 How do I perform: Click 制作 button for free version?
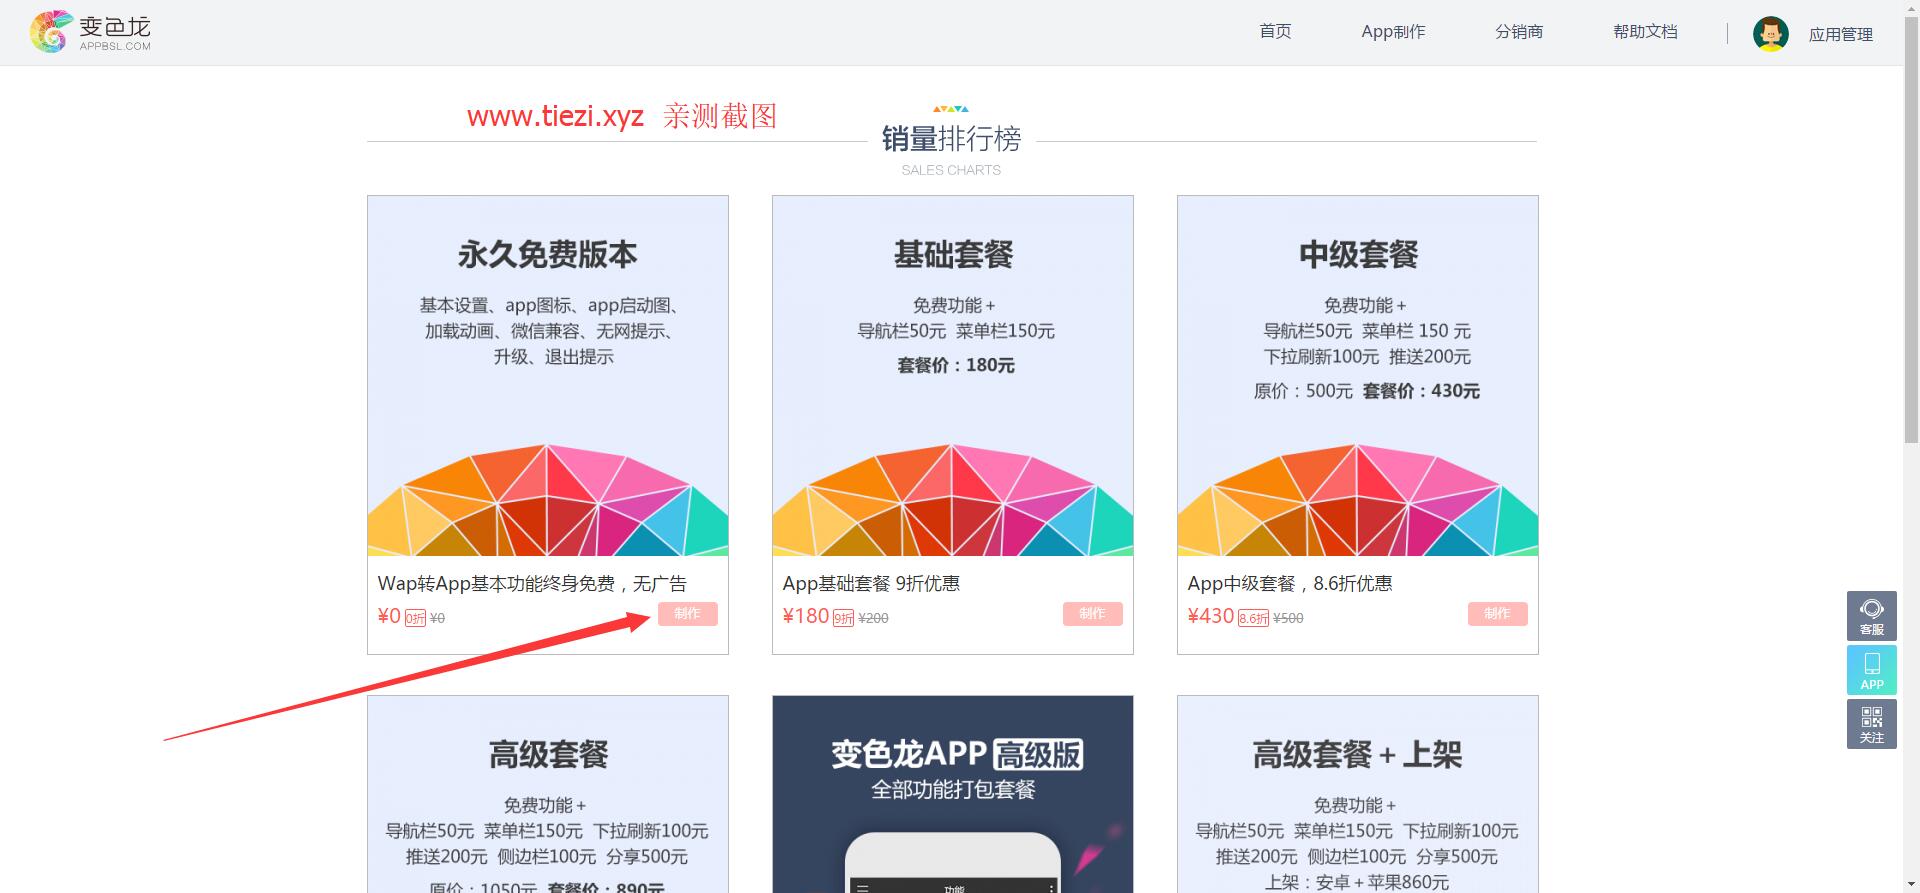[688, 614]
